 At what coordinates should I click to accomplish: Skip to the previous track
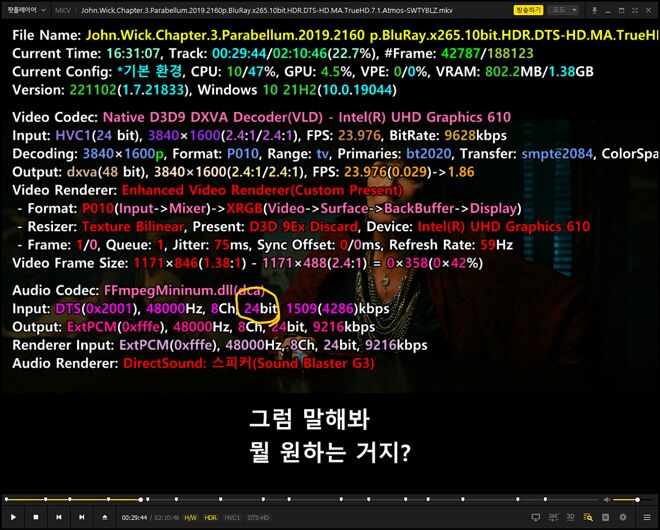click(59, 517)
